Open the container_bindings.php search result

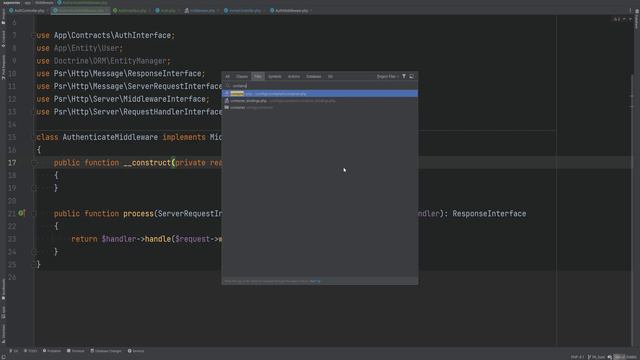320,101
